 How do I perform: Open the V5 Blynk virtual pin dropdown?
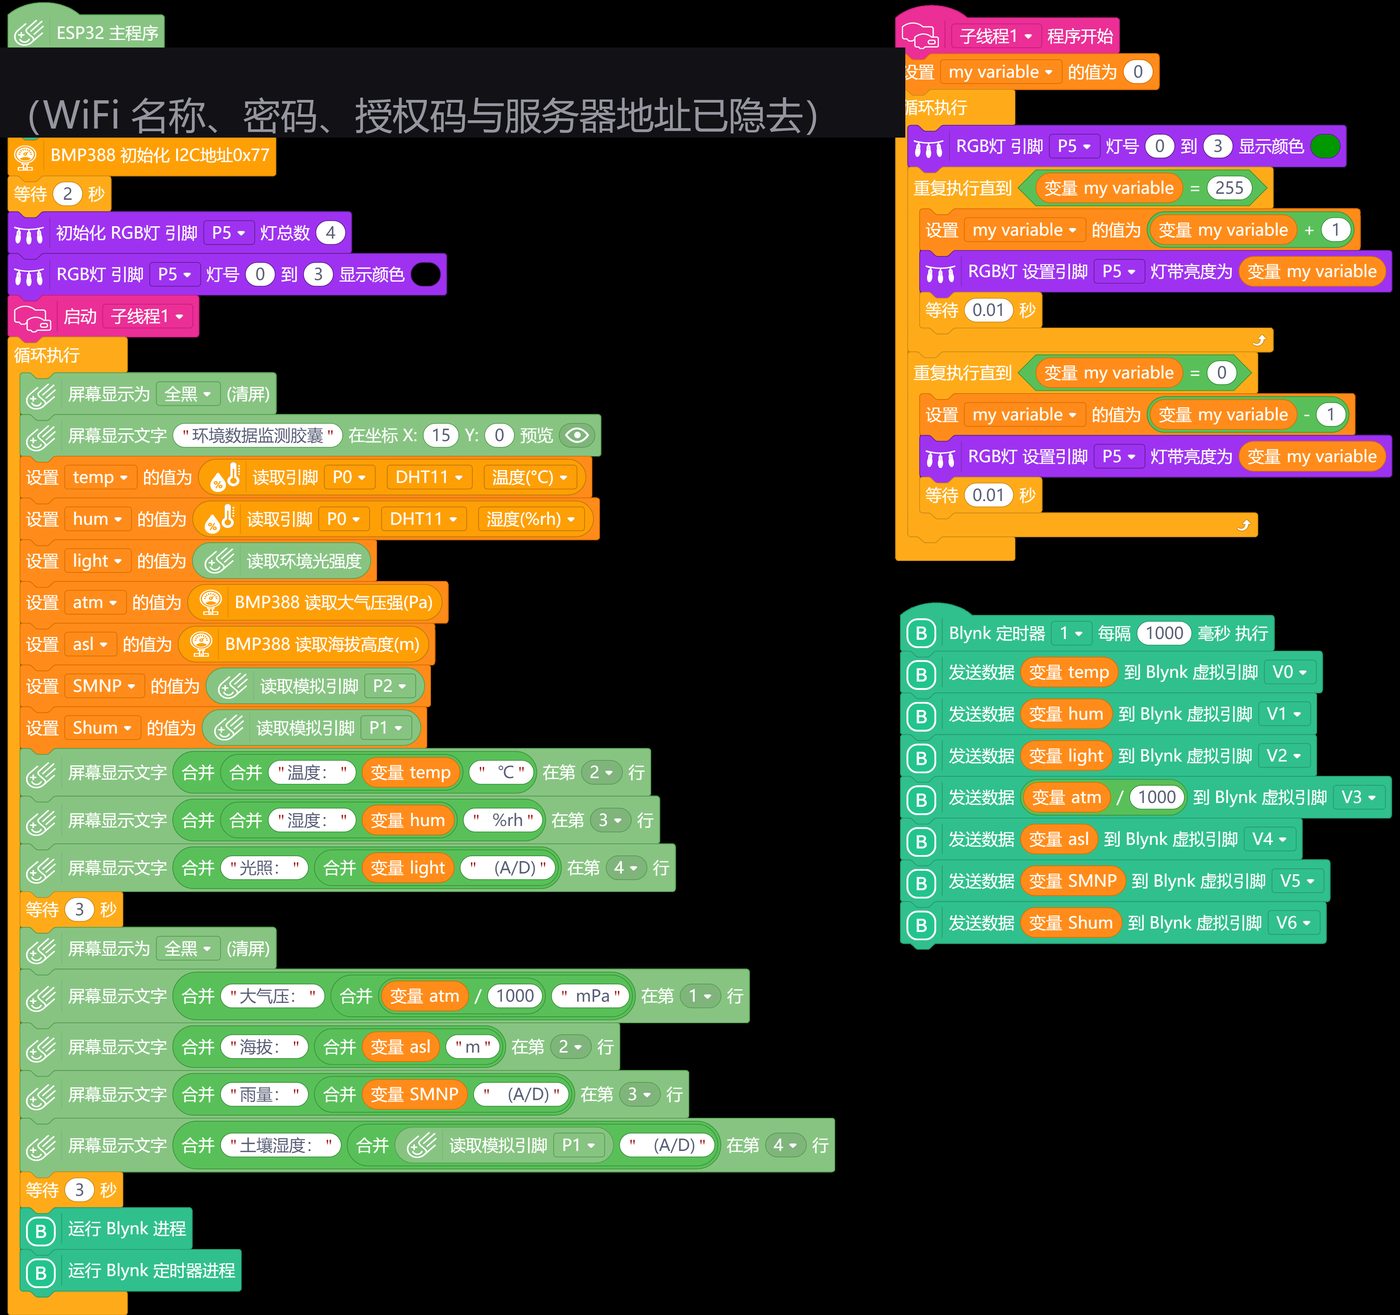pos(1298,881)
